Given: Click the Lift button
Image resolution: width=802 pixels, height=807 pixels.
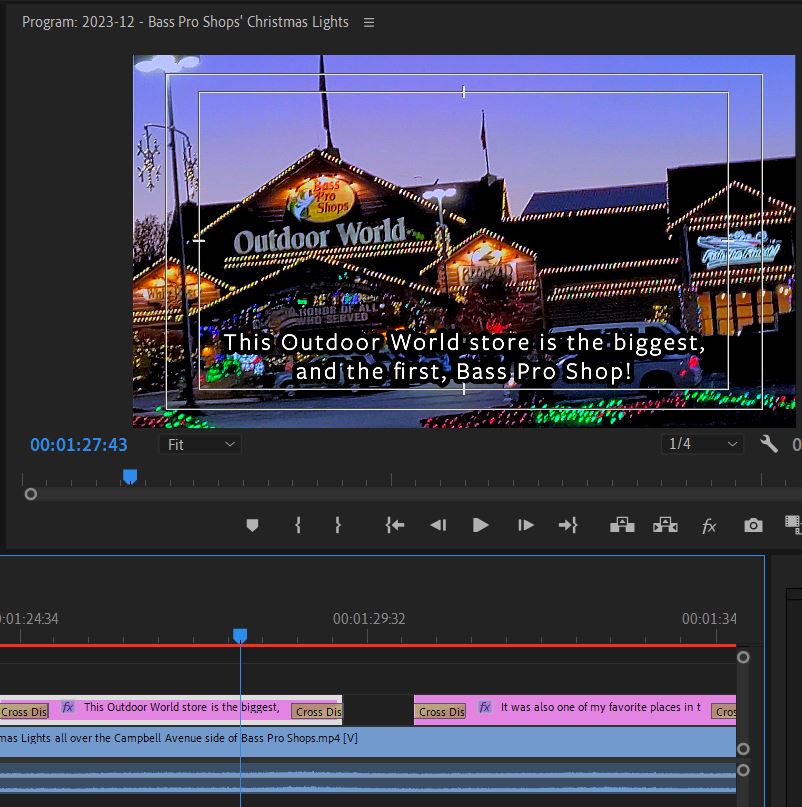Looking at the screenshot, I should [622, 525].
